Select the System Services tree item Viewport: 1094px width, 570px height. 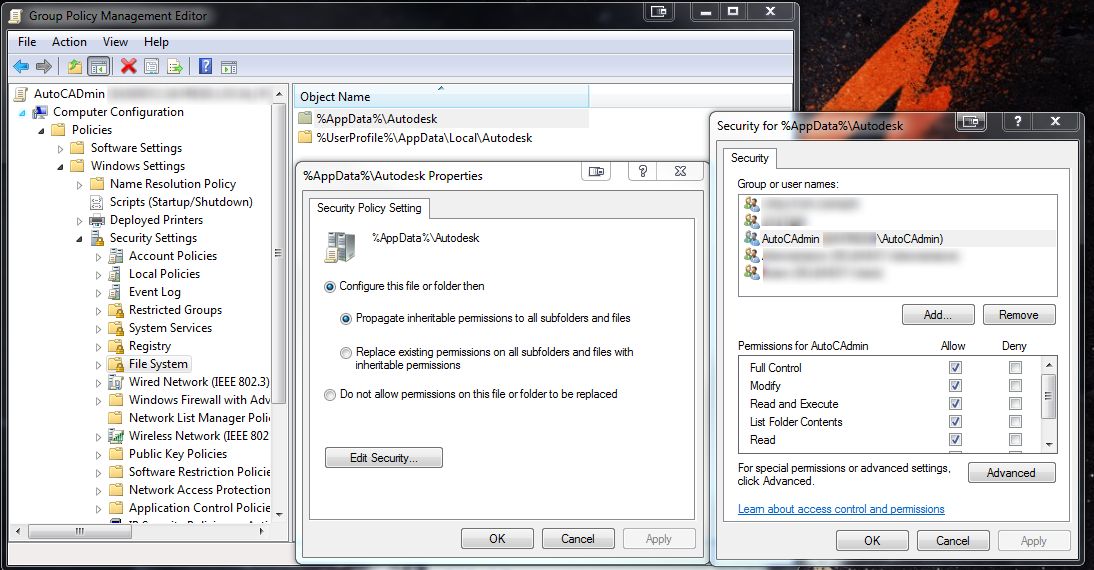170,328
